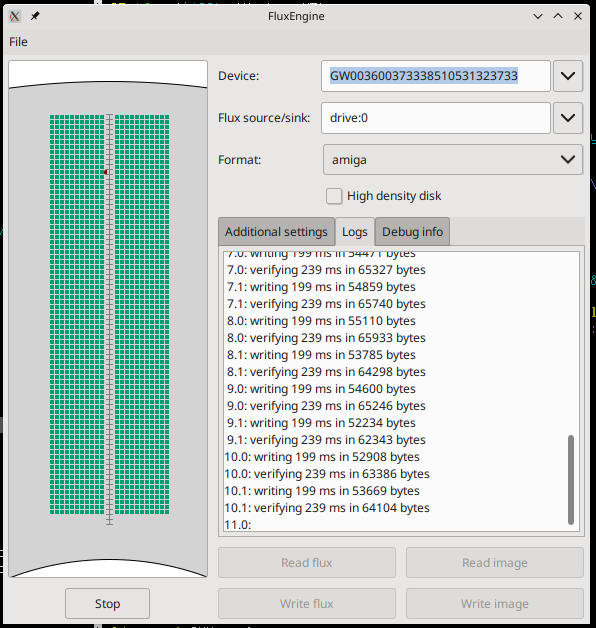This screenshot has height=628, width=596.
Task: Enable the High density disk checkbox
Action: pyautogui.click(x=334, y=196)
